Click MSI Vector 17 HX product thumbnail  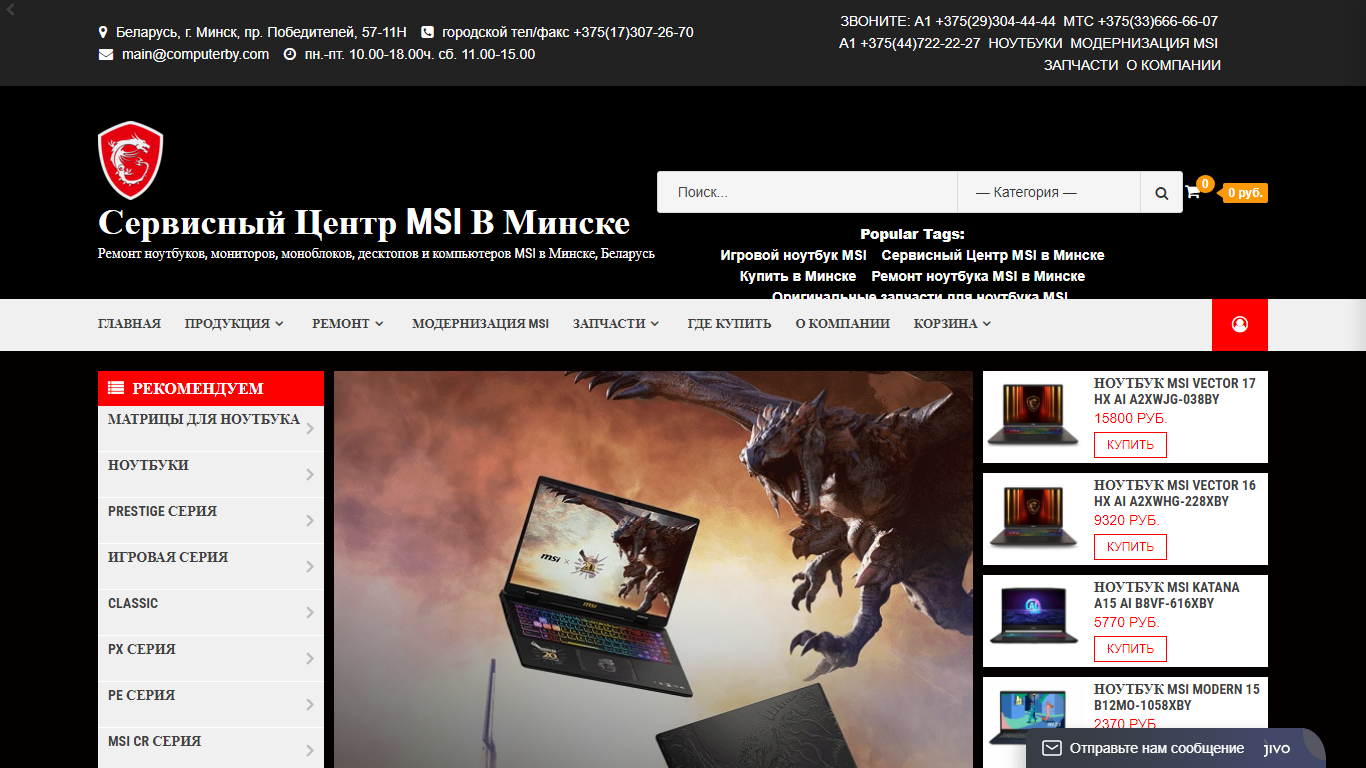1034,417
